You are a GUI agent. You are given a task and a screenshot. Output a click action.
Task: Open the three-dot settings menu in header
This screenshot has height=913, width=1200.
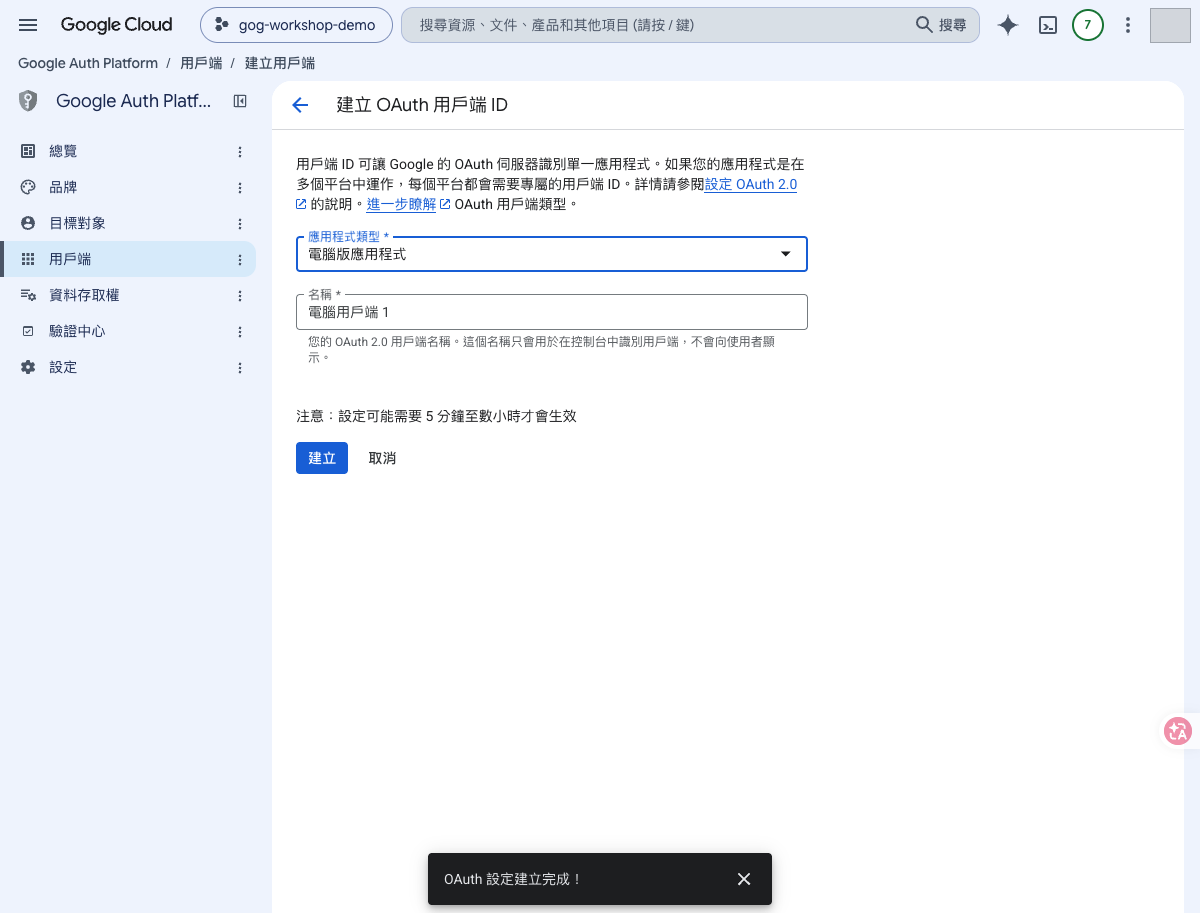pos(1128,26)
